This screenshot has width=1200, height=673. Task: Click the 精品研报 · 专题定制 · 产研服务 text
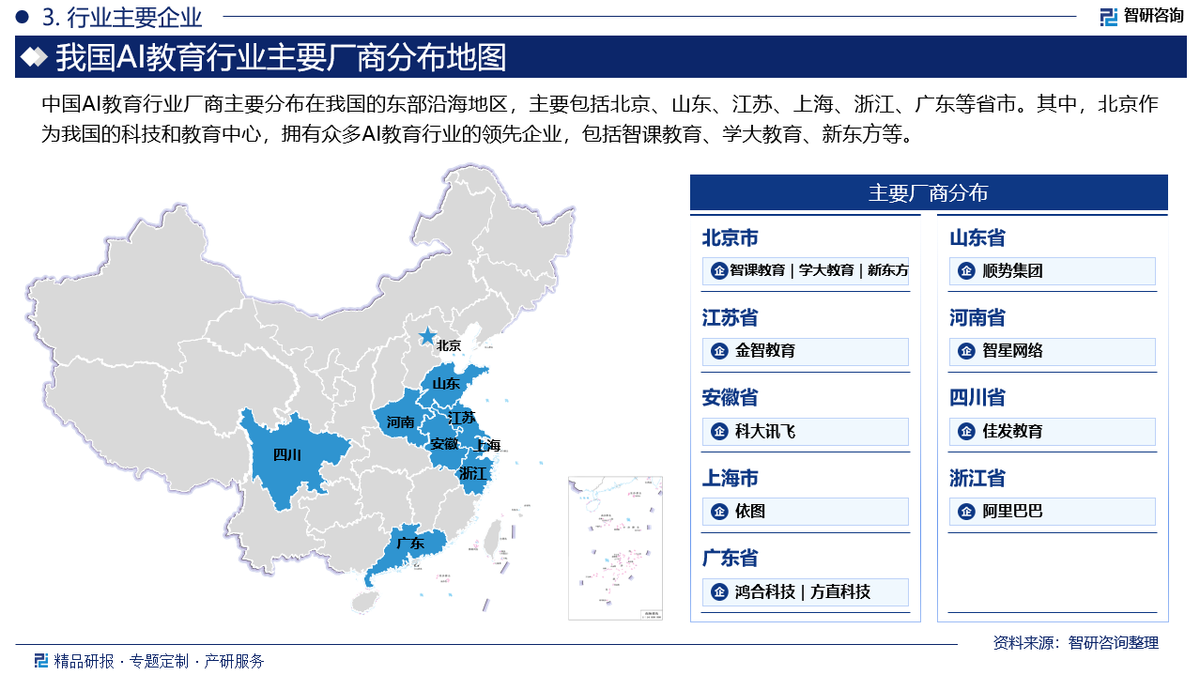point(159,660)
